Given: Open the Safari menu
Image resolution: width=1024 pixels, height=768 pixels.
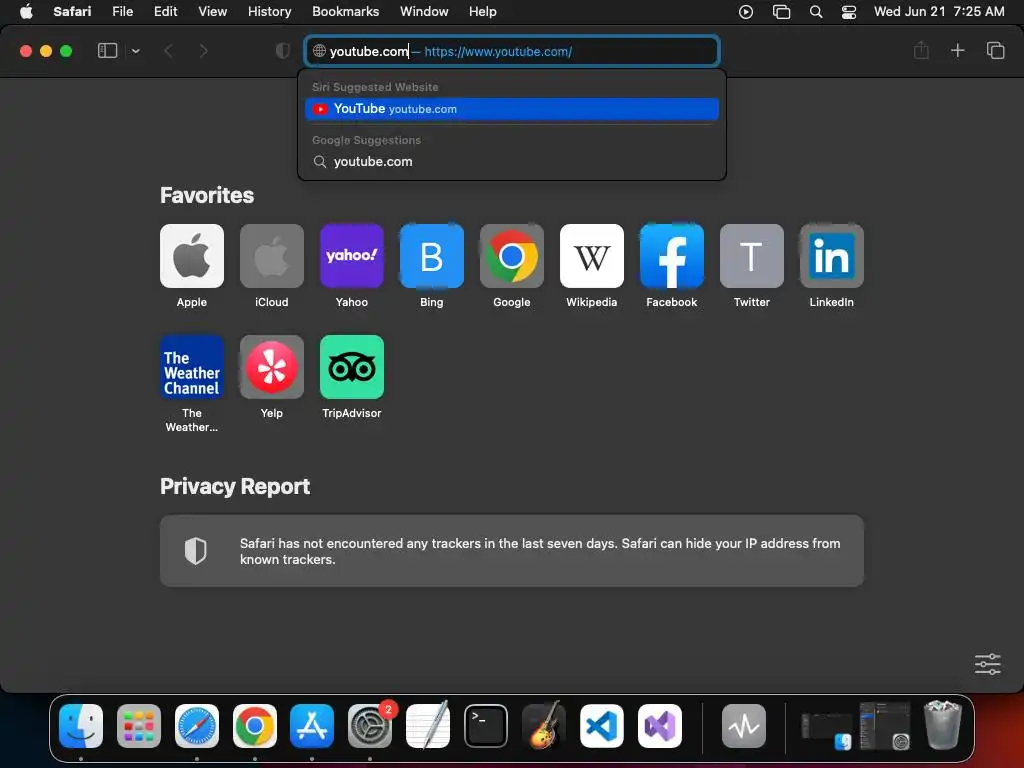Looking at the screenshot, I should coord(72,12).
